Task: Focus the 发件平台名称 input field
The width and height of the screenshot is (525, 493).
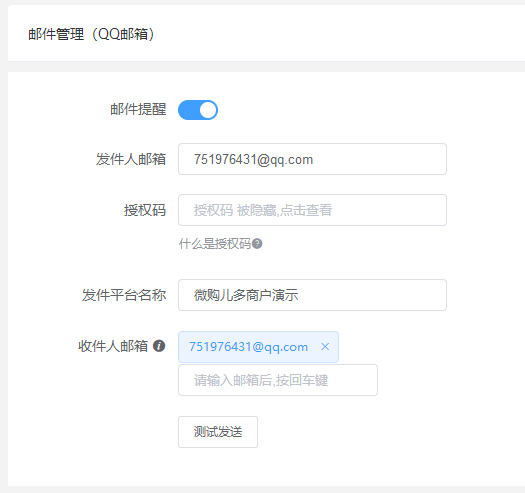Action: 312,295
